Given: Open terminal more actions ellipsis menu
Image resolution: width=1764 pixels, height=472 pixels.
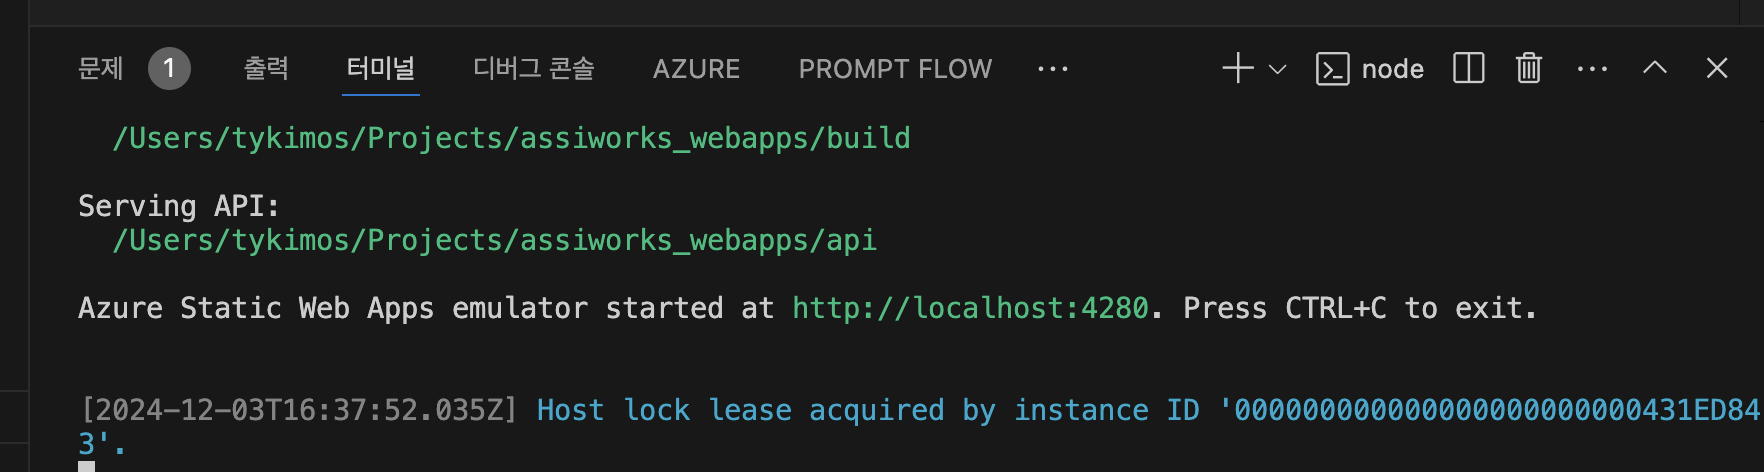Looking at the screenshot, I should click(x=1591, y=69).
